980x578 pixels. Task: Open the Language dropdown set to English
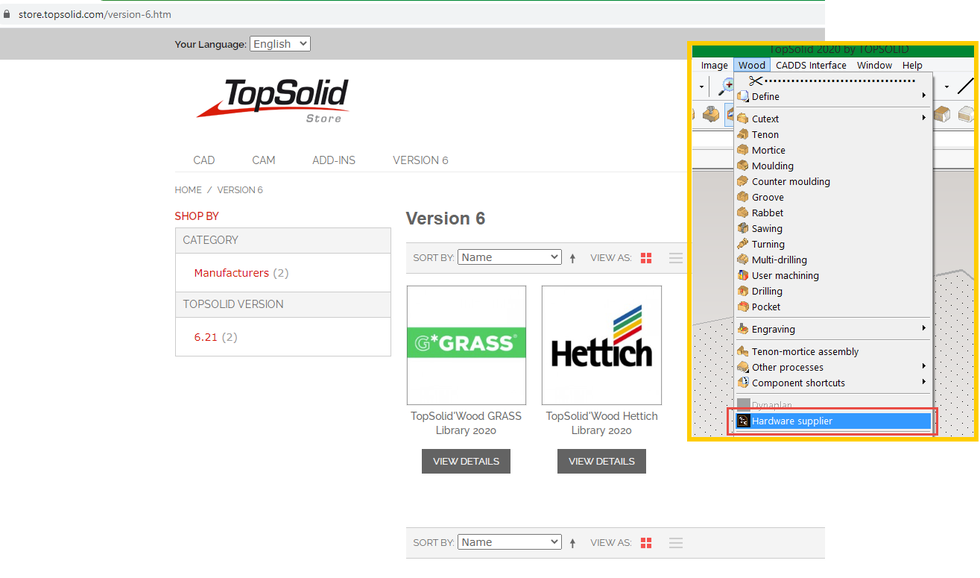click(280, 44)
